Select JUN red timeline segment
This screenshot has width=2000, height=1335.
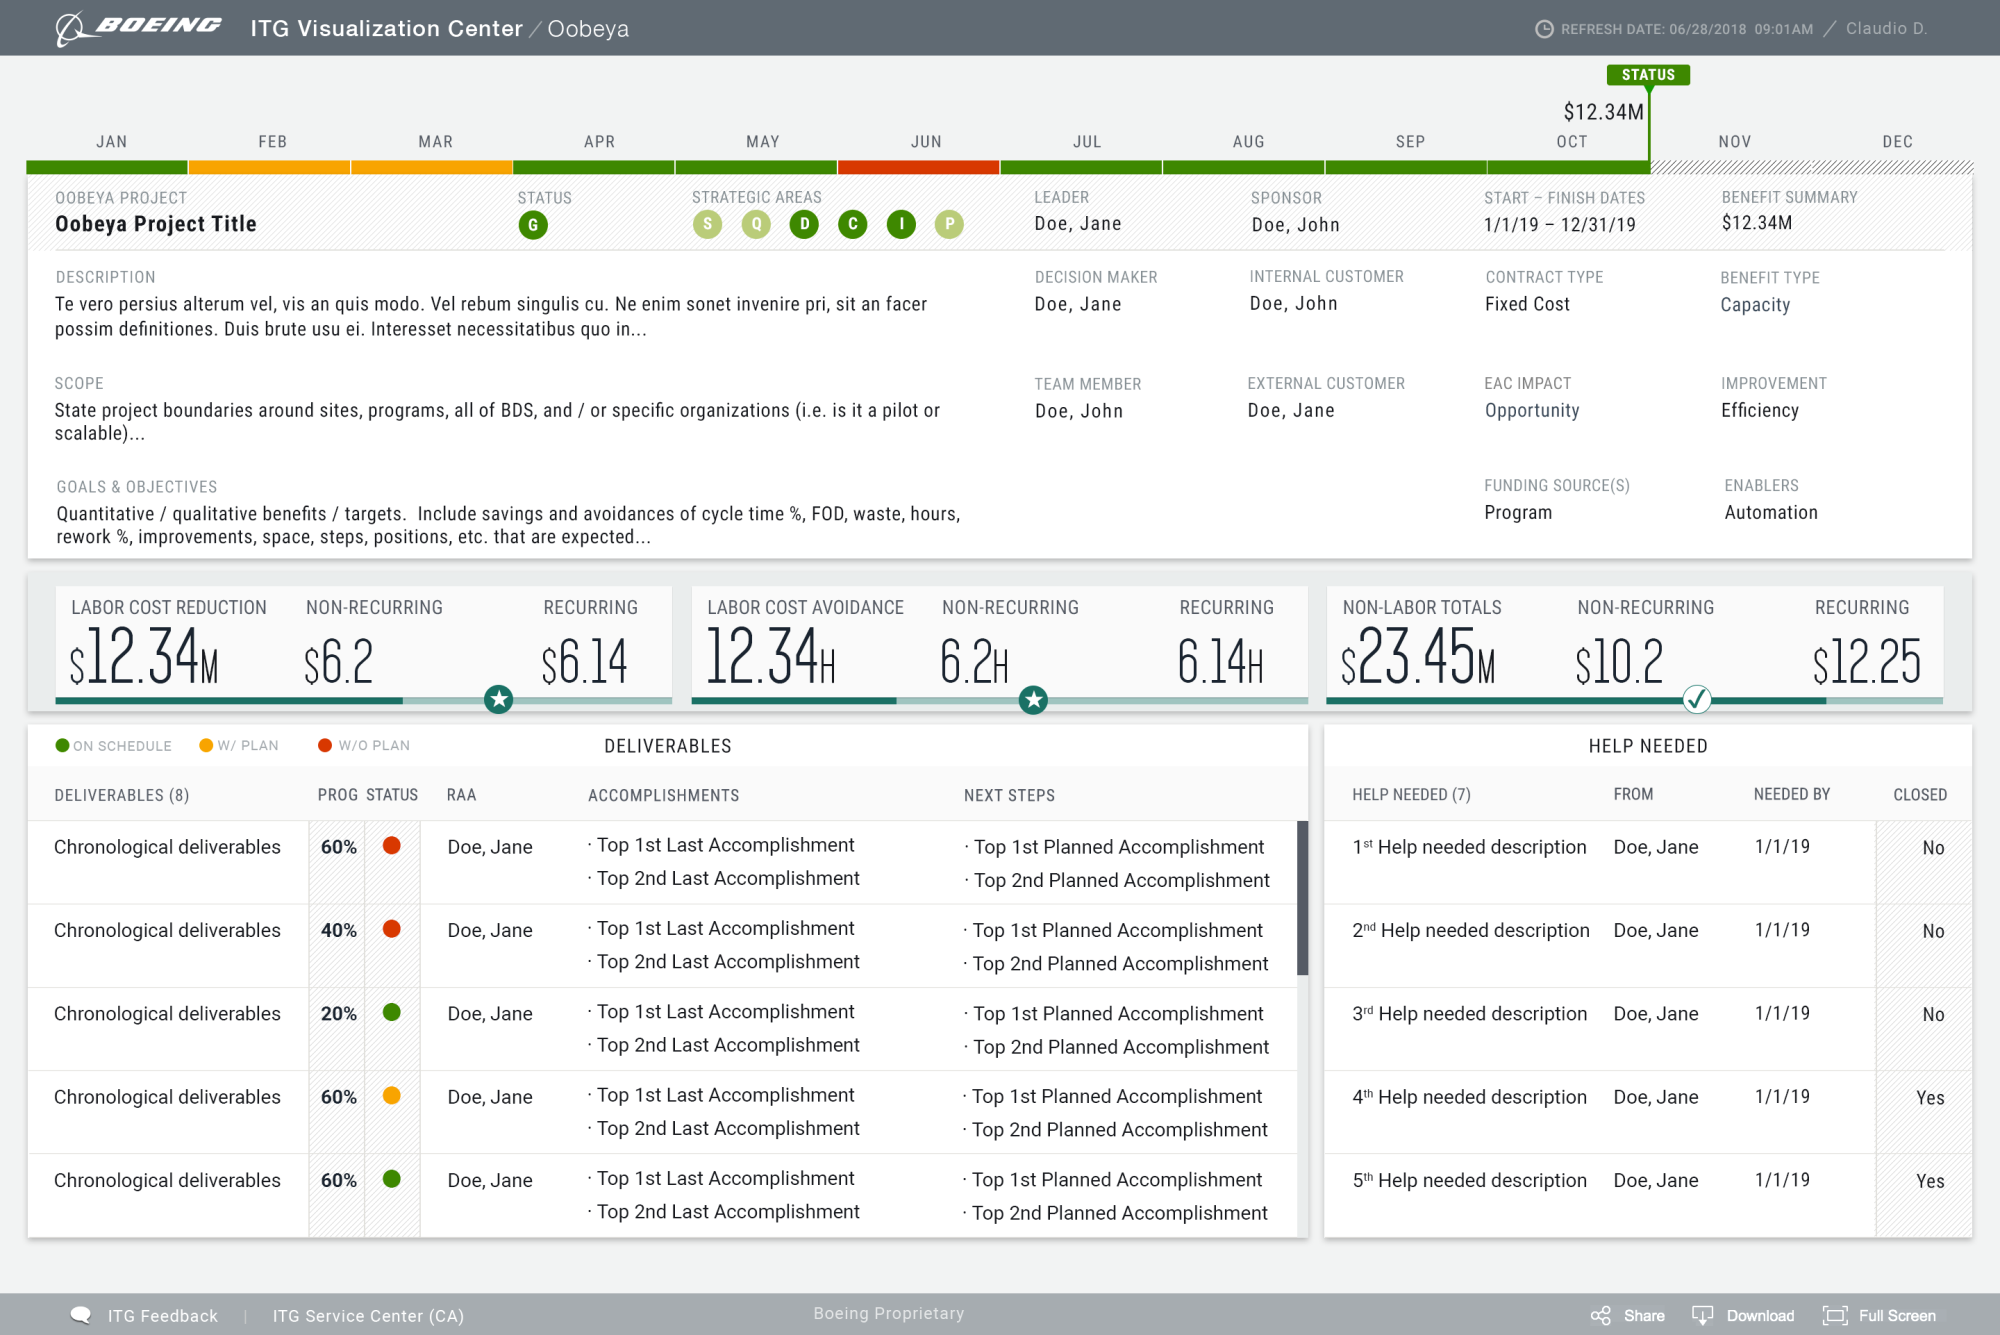pyautogui.click(x=918, y=167)
